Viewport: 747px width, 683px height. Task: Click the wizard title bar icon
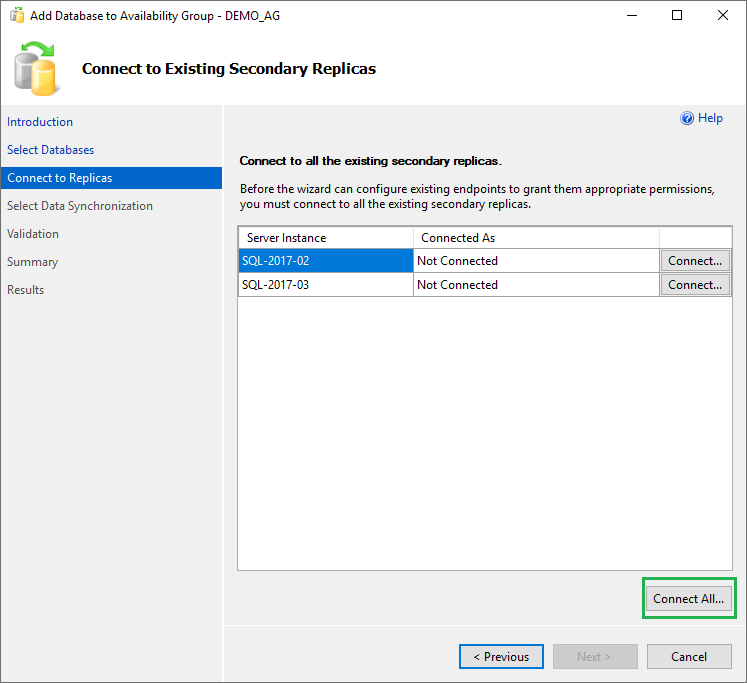click(x=17, y=15)
